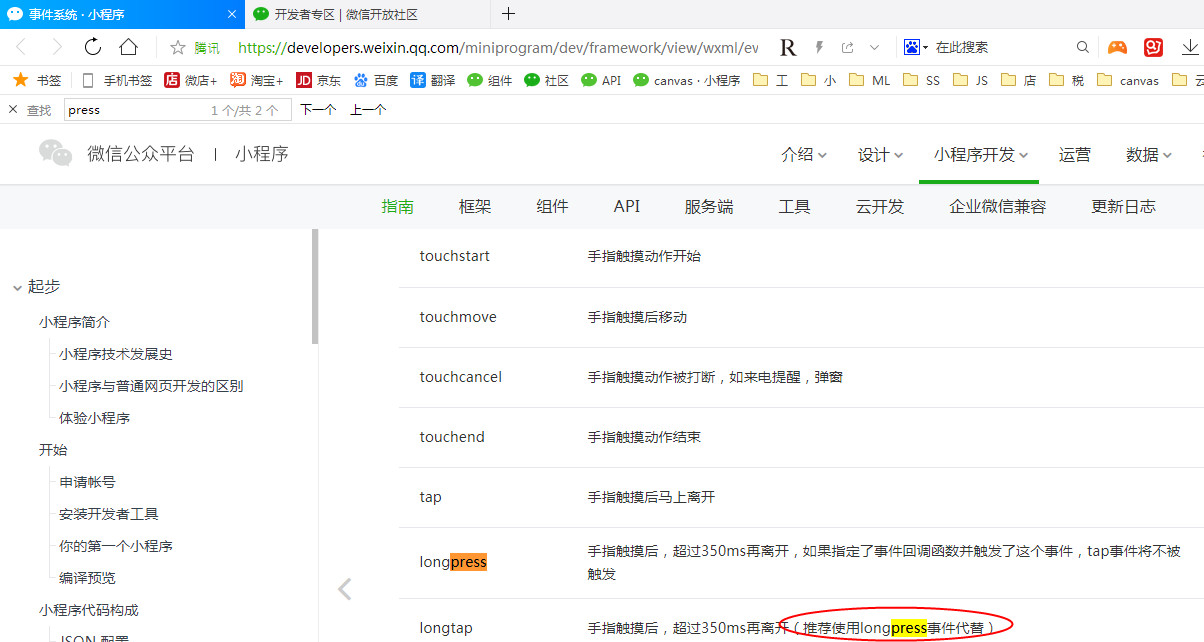Open the downloads arrow icon
The image size is (1204, 642).
[1190, 47]
